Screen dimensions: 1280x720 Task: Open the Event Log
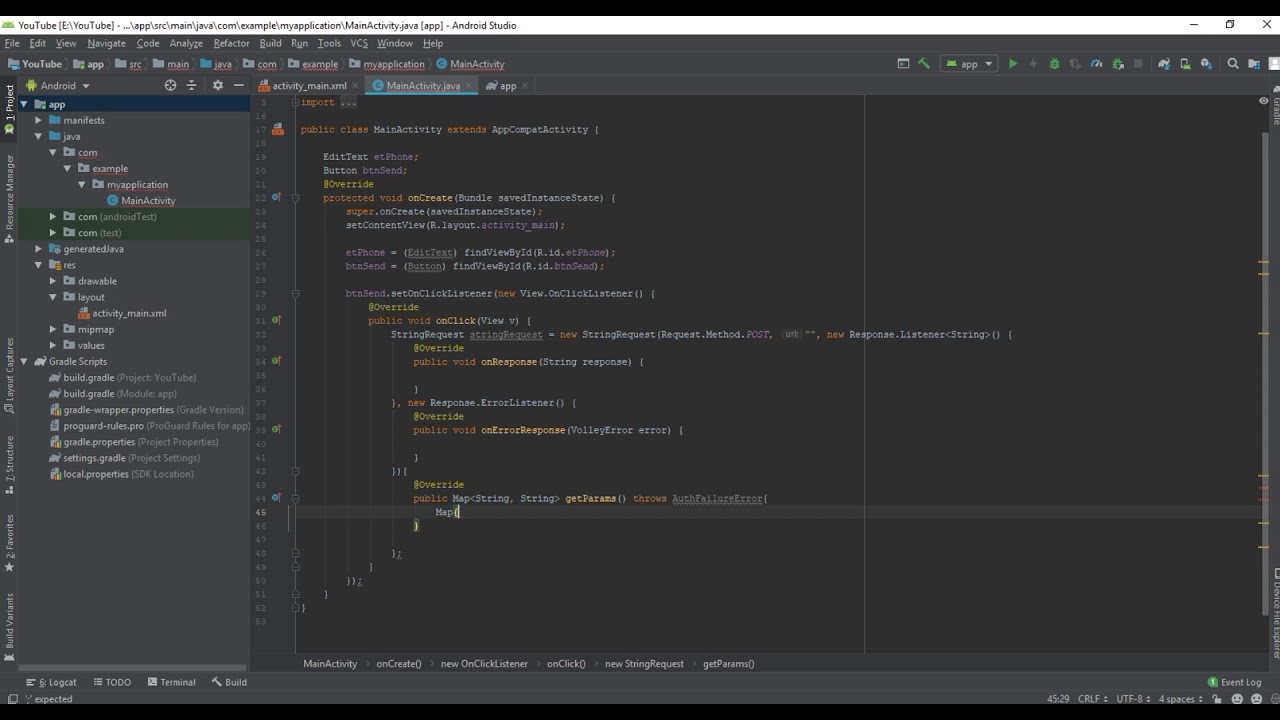1234,682
